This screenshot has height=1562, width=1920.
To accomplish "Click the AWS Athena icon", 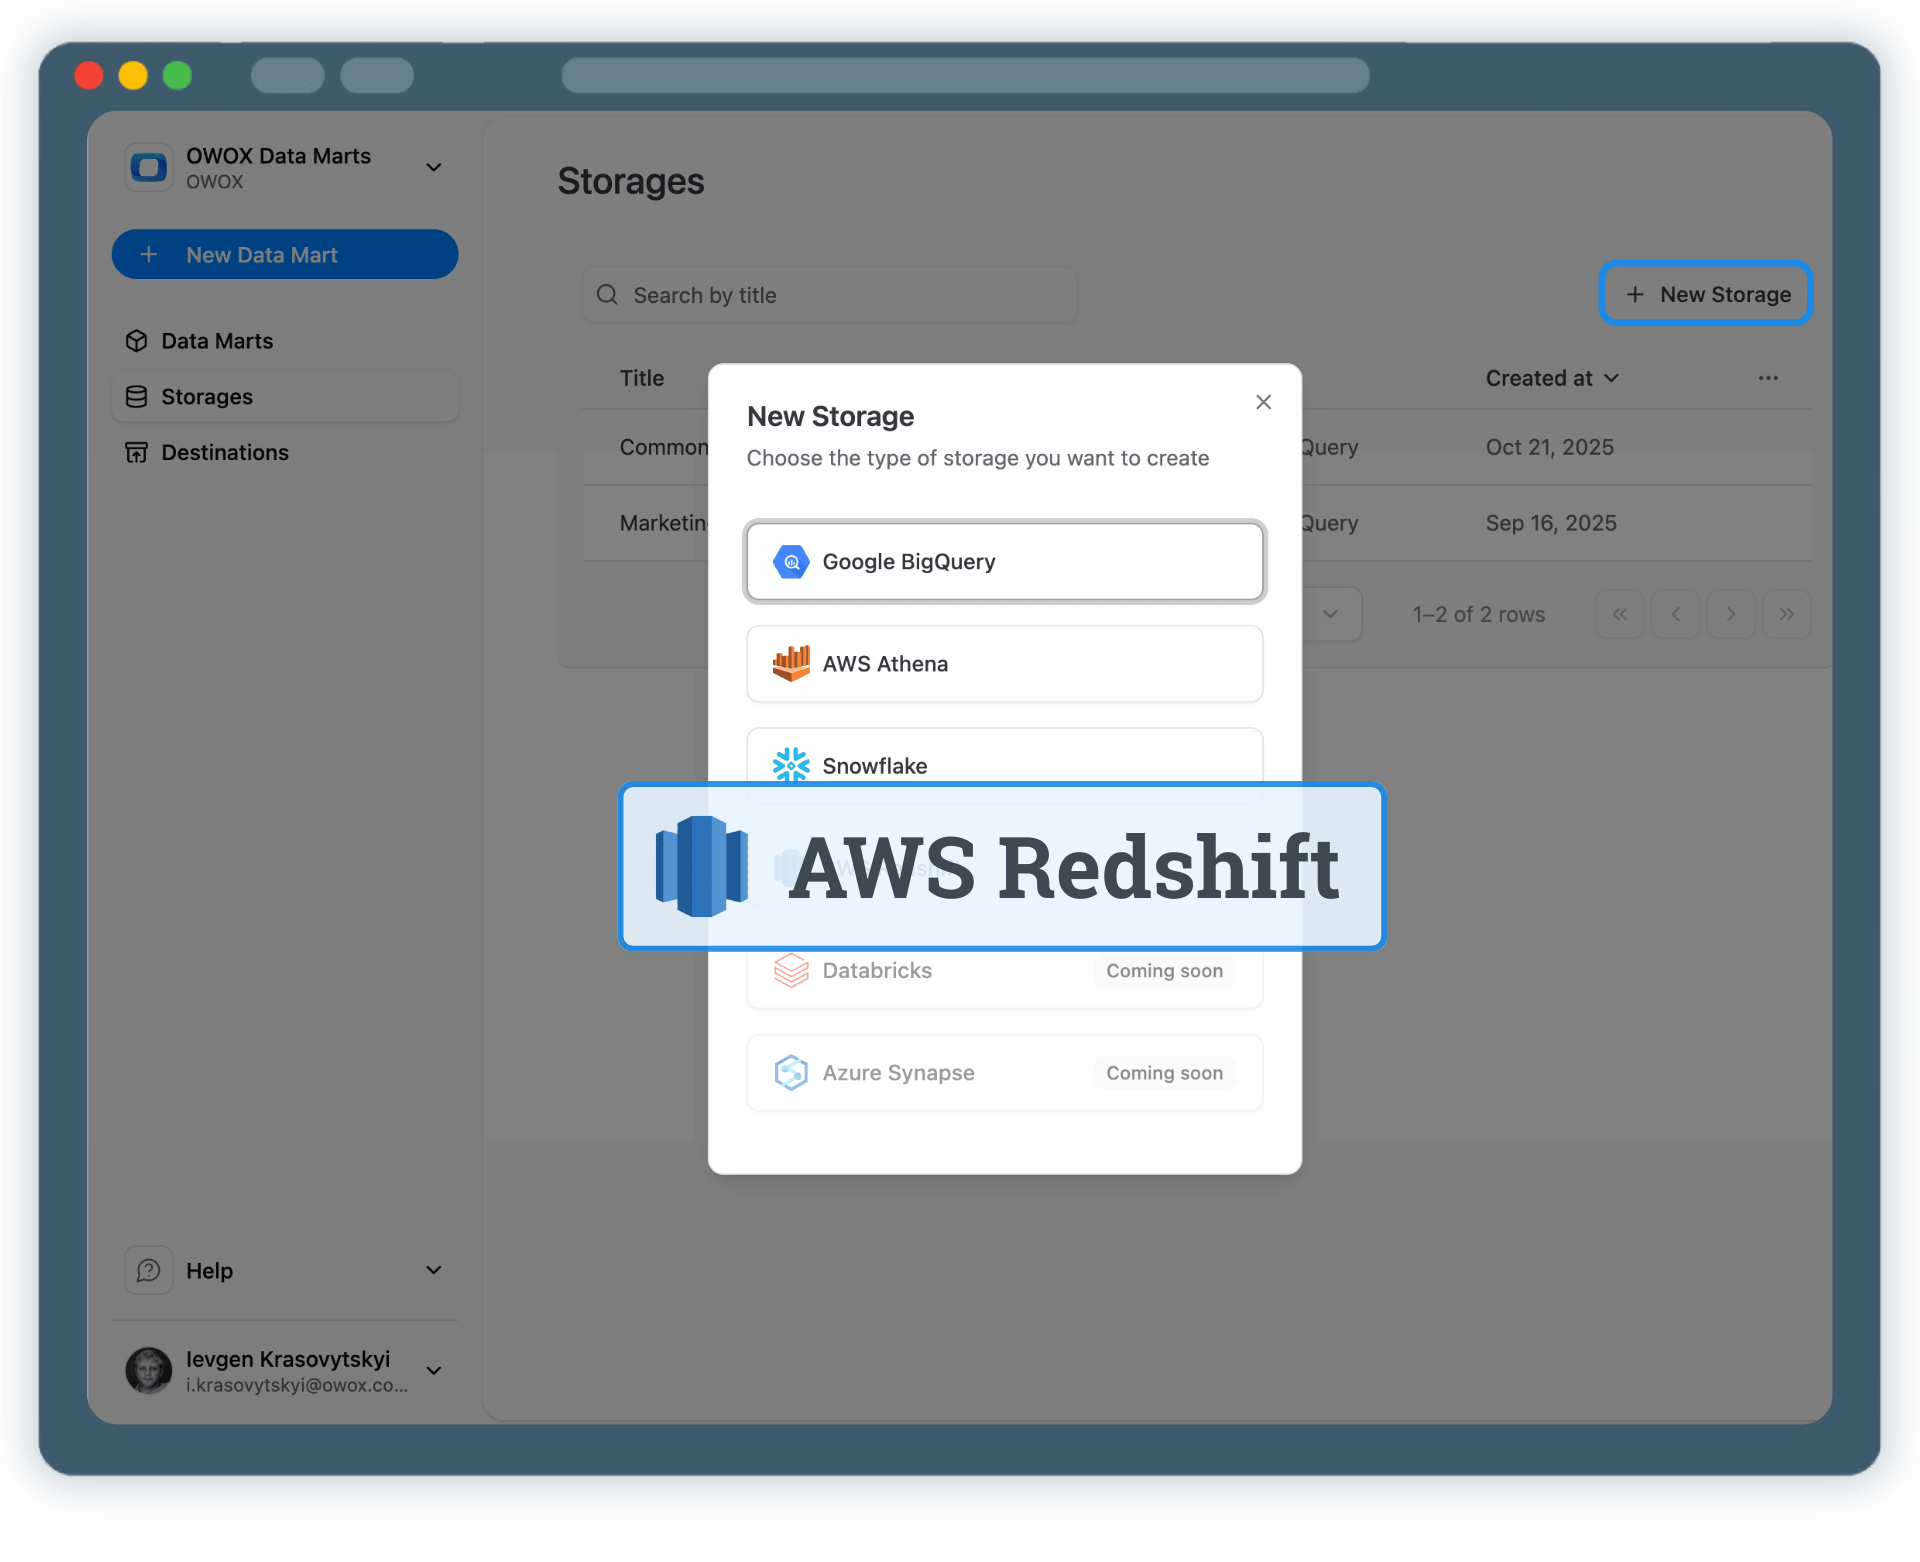I will pyautogui.click(x=791, y=663).
